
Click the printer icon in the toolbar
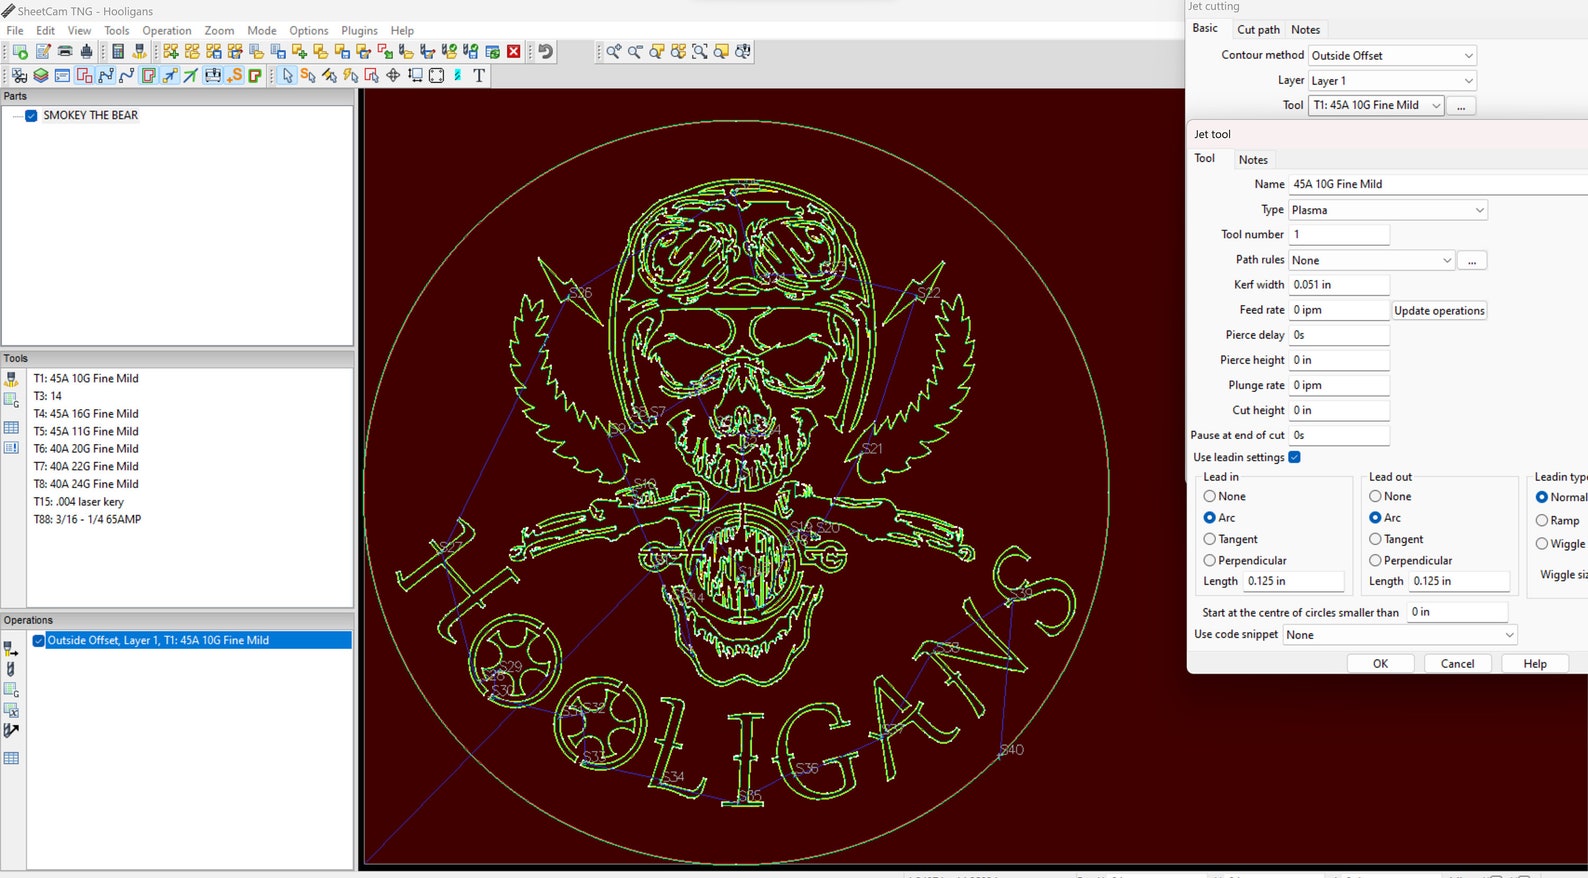[x=65, y=52]
